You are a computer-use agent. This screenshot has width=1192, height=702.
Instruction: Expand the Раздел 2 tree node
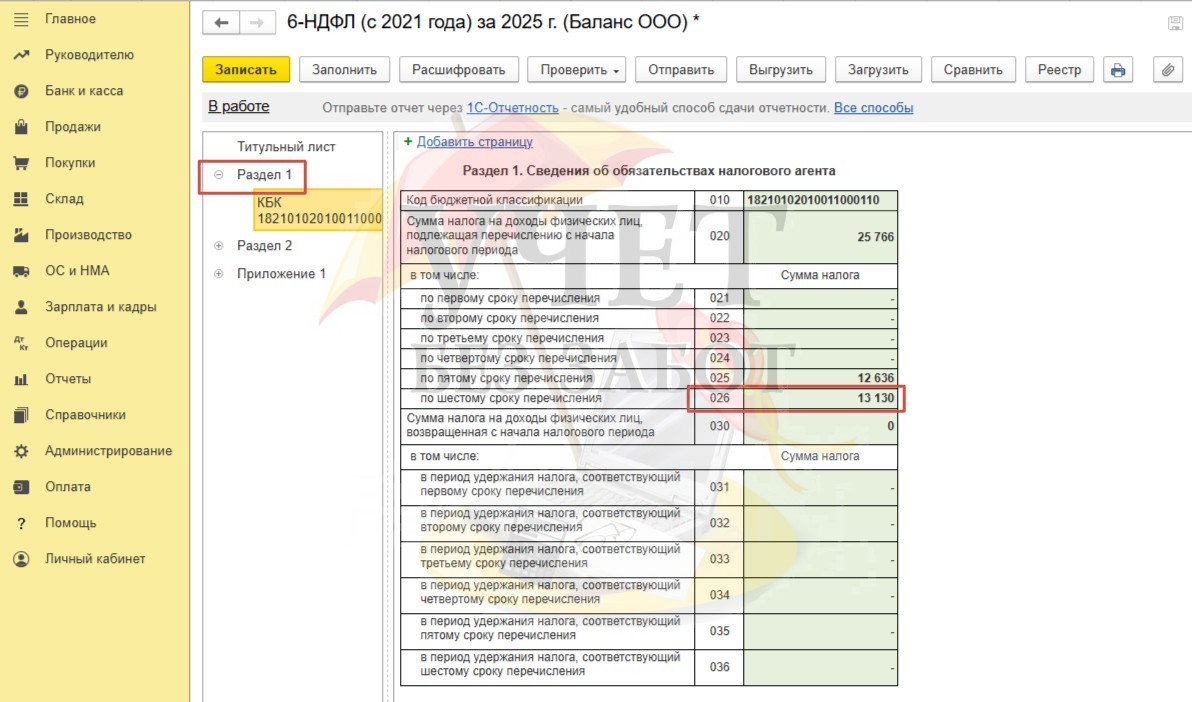218,246
